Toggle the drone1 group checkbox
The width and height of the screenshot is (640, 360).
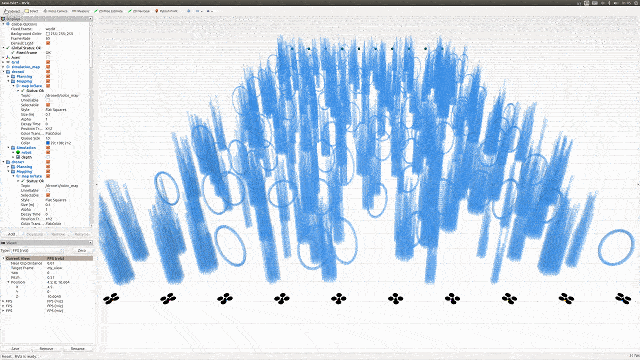pyautogui.click(x=48, y=162)
